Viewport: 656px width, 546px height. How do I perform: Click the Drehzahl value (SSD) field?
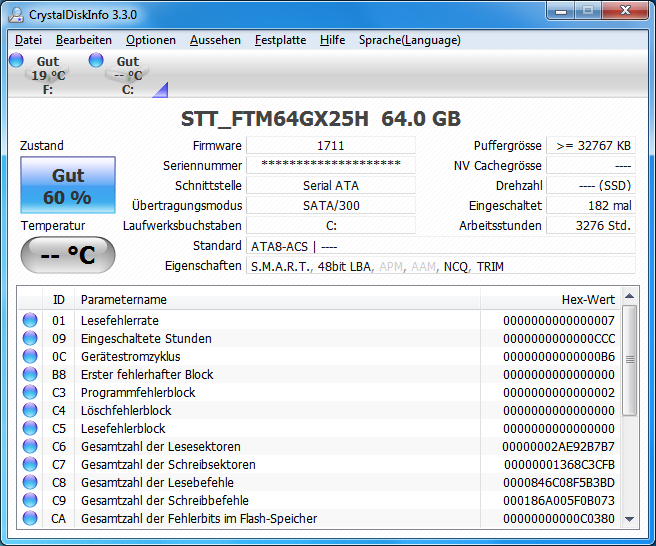[591, 185]
